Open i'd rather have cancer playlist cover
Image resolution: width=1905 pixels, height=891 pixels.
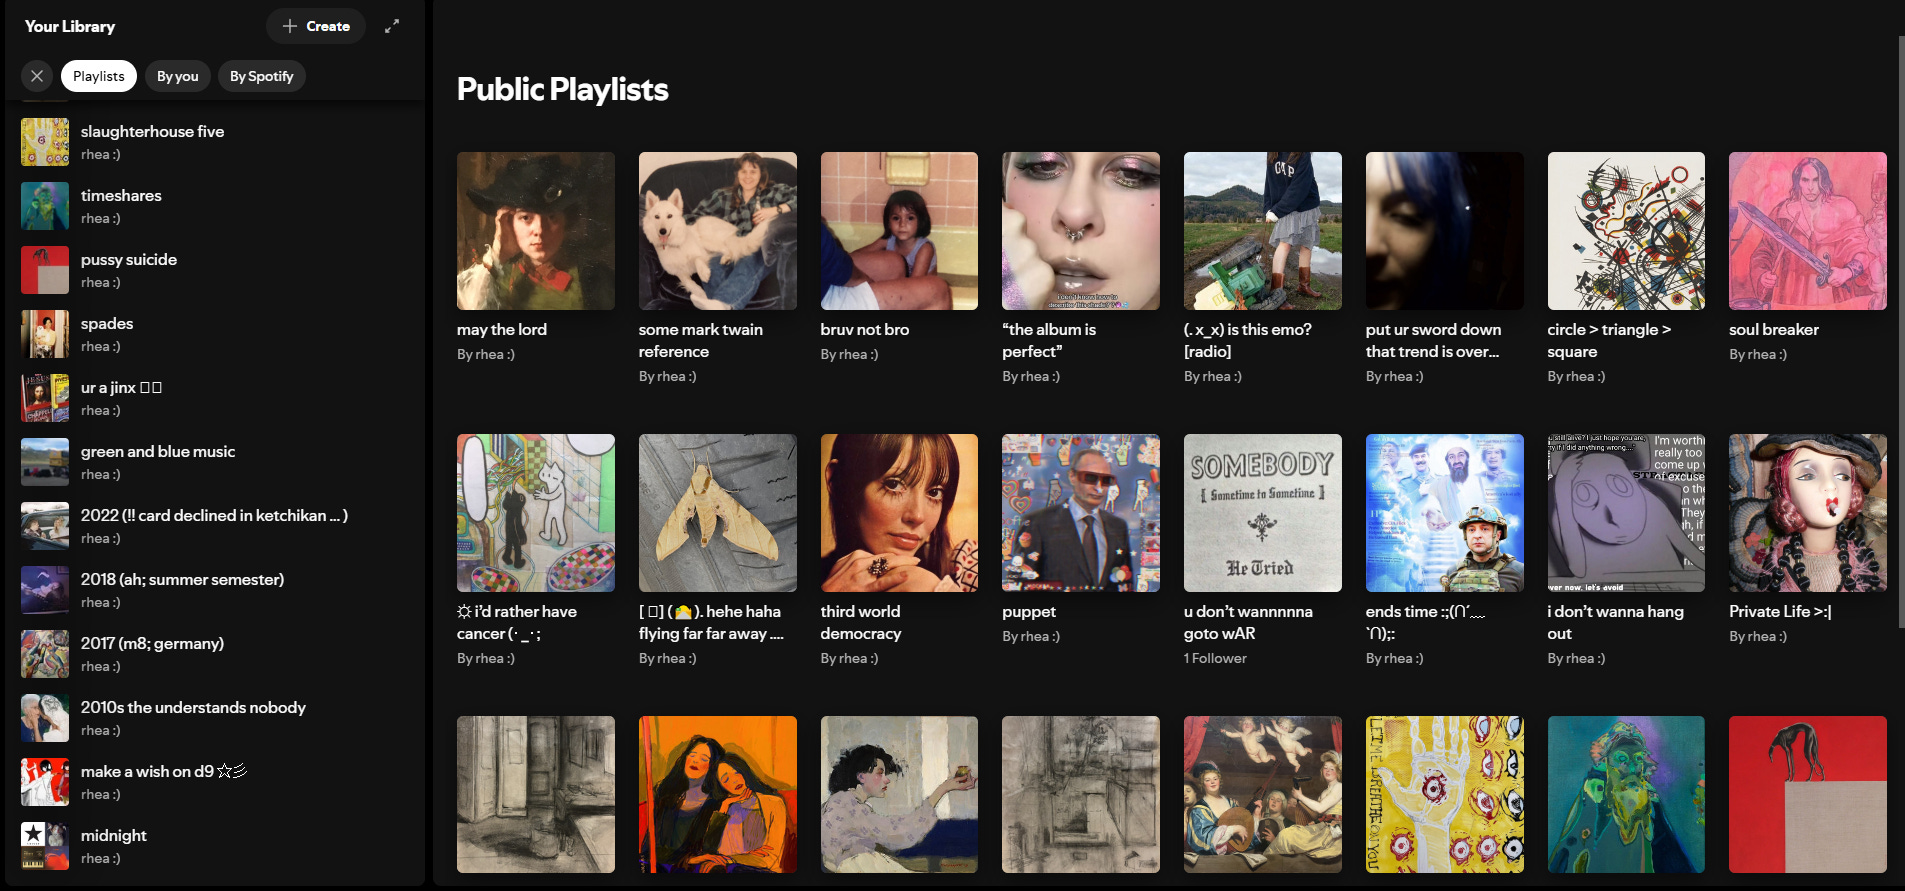(x=536, y=513)
